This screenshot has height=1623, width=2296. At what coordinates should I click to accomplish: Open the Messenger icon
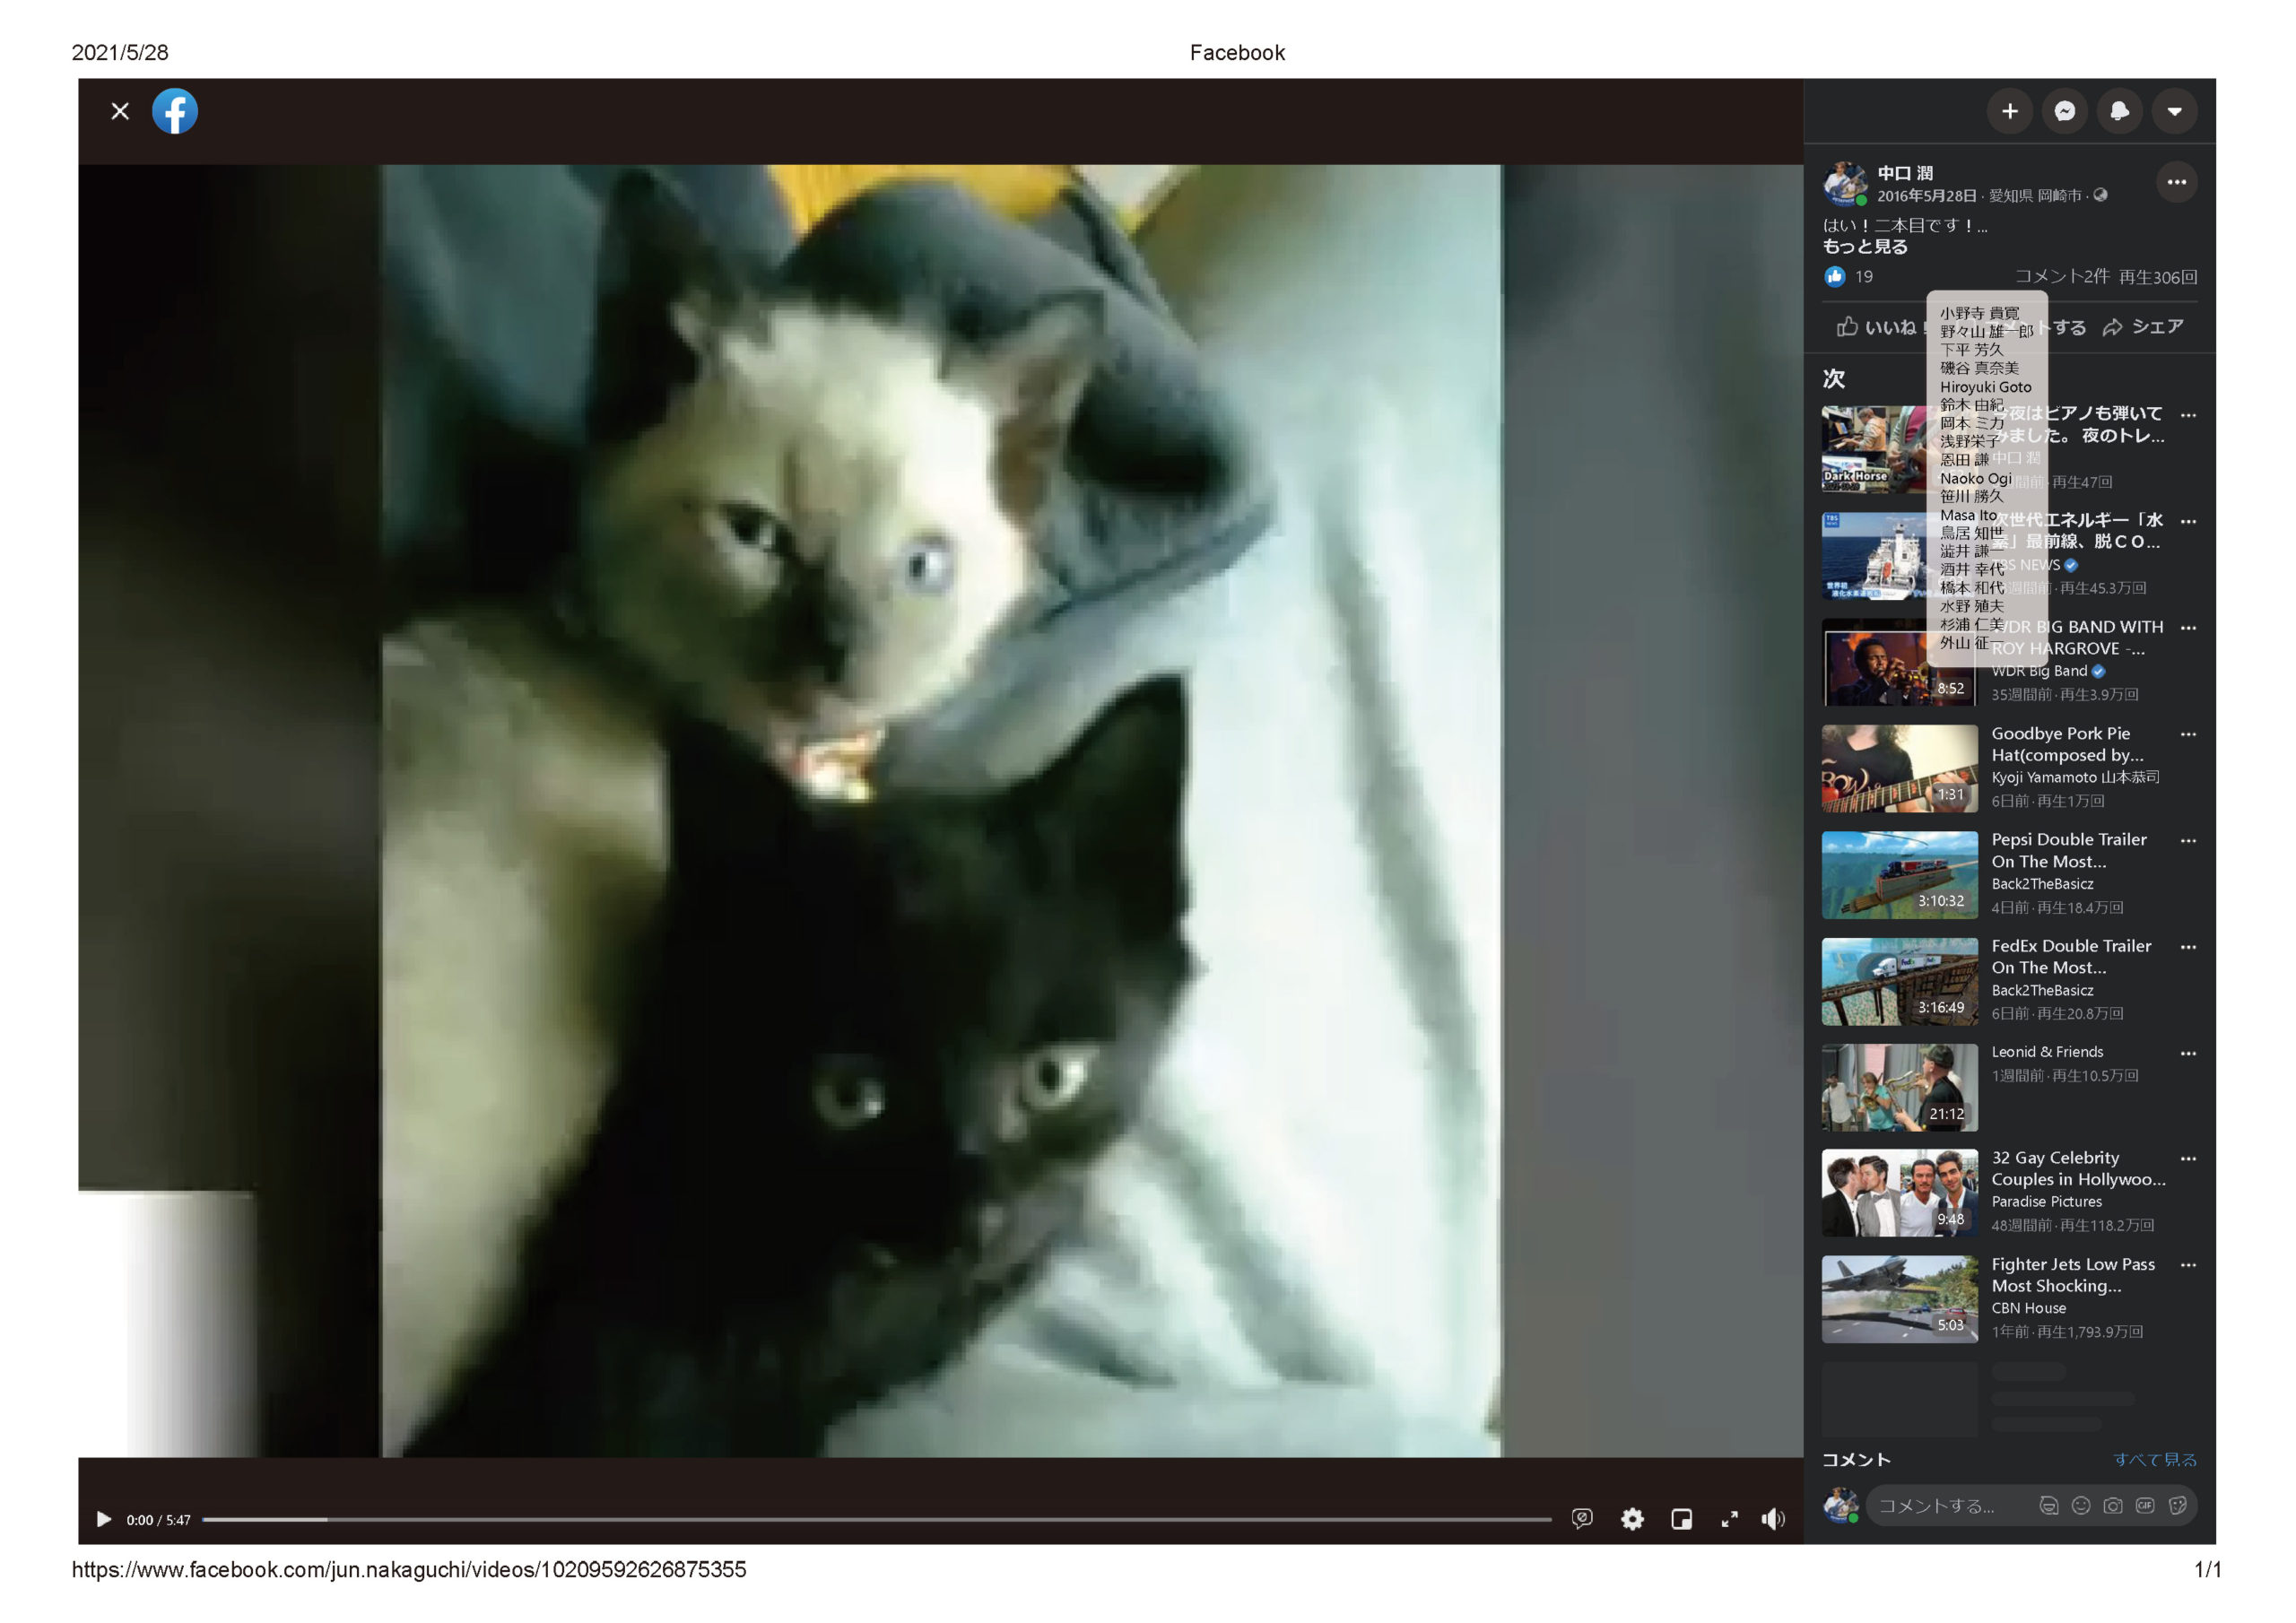click(2064, 111)
